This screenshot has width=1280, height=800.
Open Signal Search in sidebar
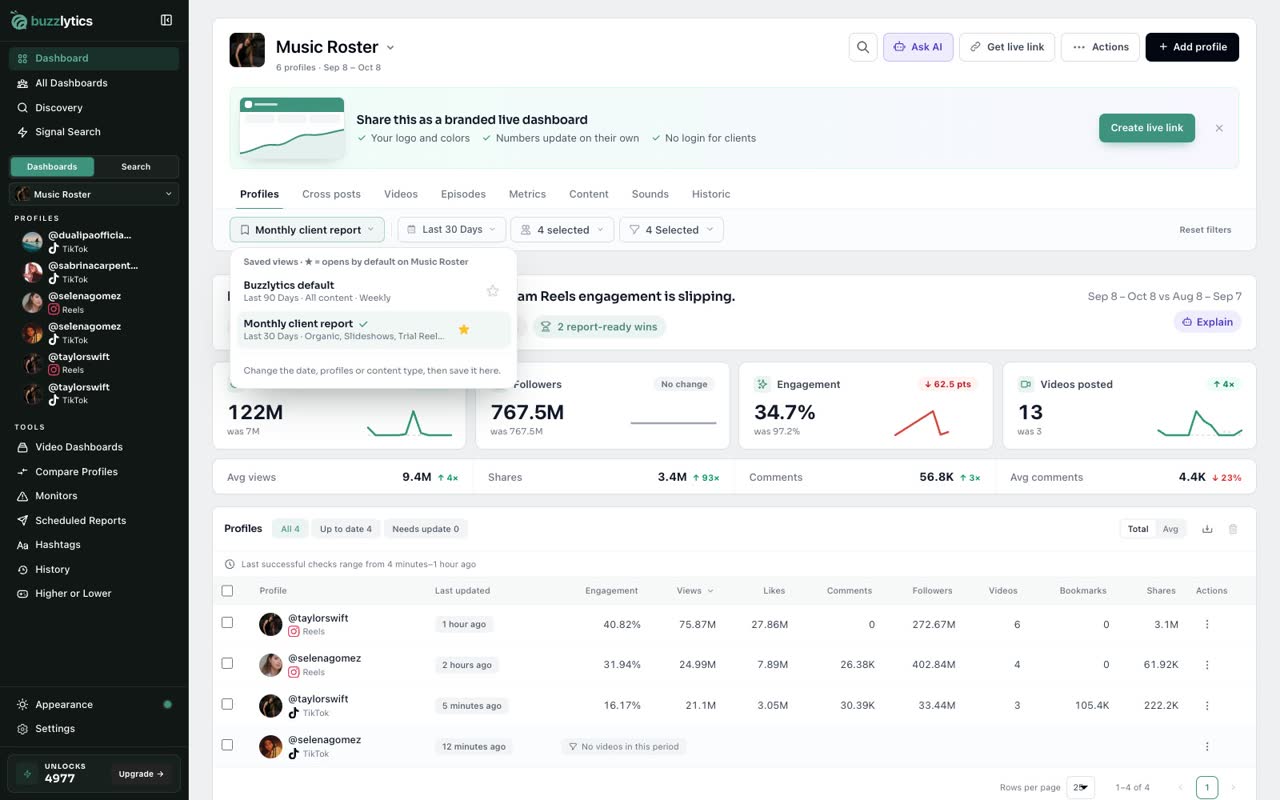click(94, 132)
